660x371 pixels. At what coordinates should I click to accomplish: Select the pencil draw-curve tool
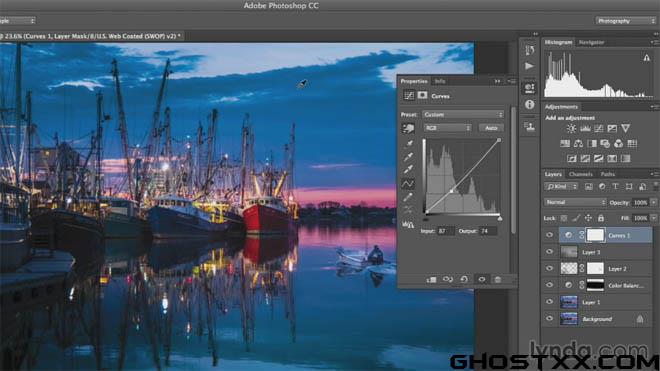[408, 197]
